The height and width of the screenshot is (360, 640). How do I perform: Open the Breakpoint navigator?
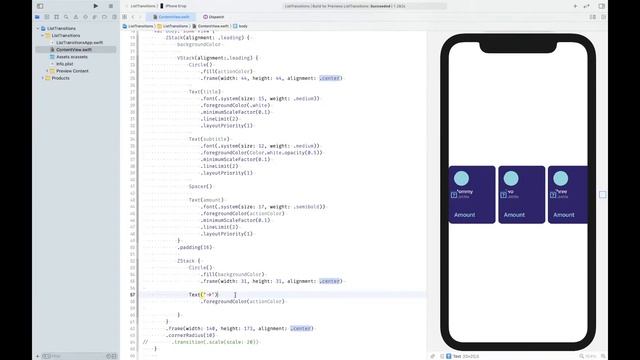coord(104,17)
